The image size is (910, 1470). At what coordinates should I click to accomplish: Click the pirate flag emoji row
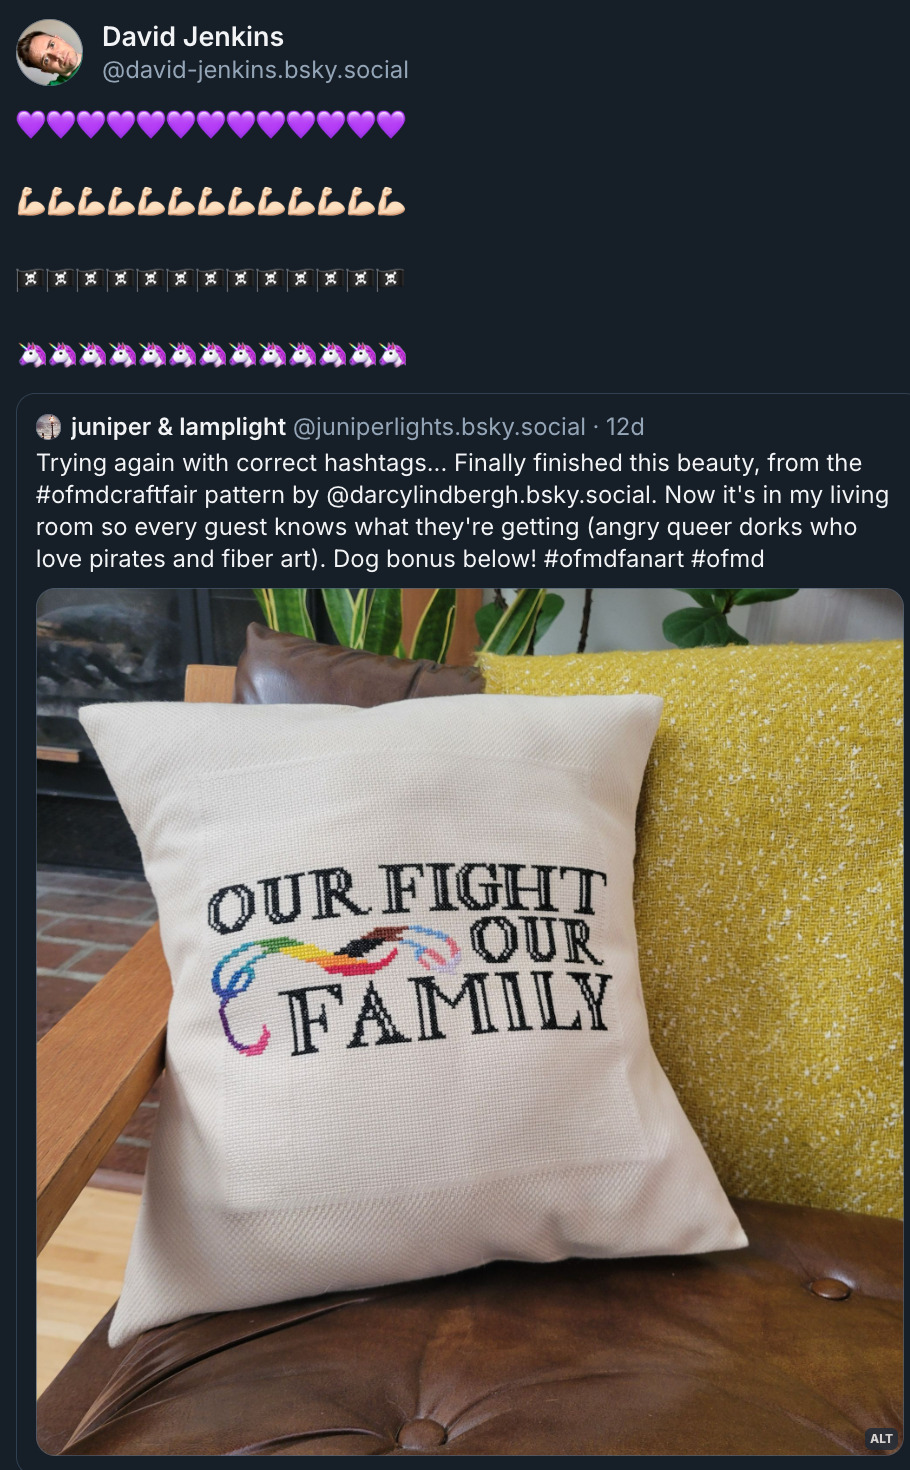pyautogui.click(x=211, y=279)
